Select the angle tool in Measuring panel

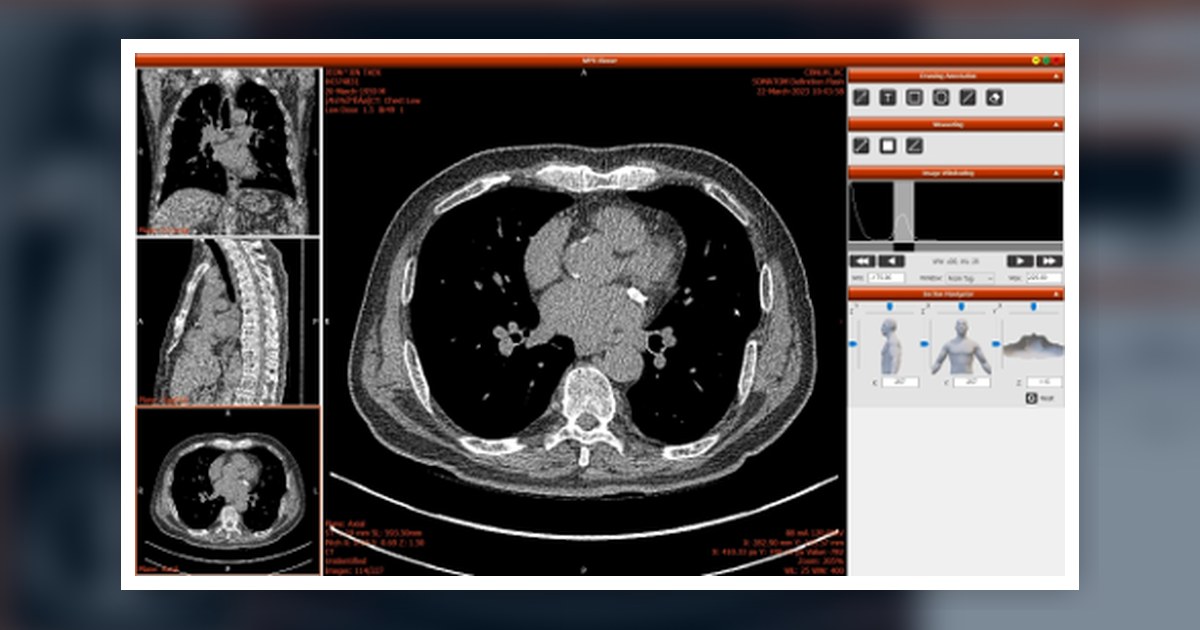tap(914, 146)
